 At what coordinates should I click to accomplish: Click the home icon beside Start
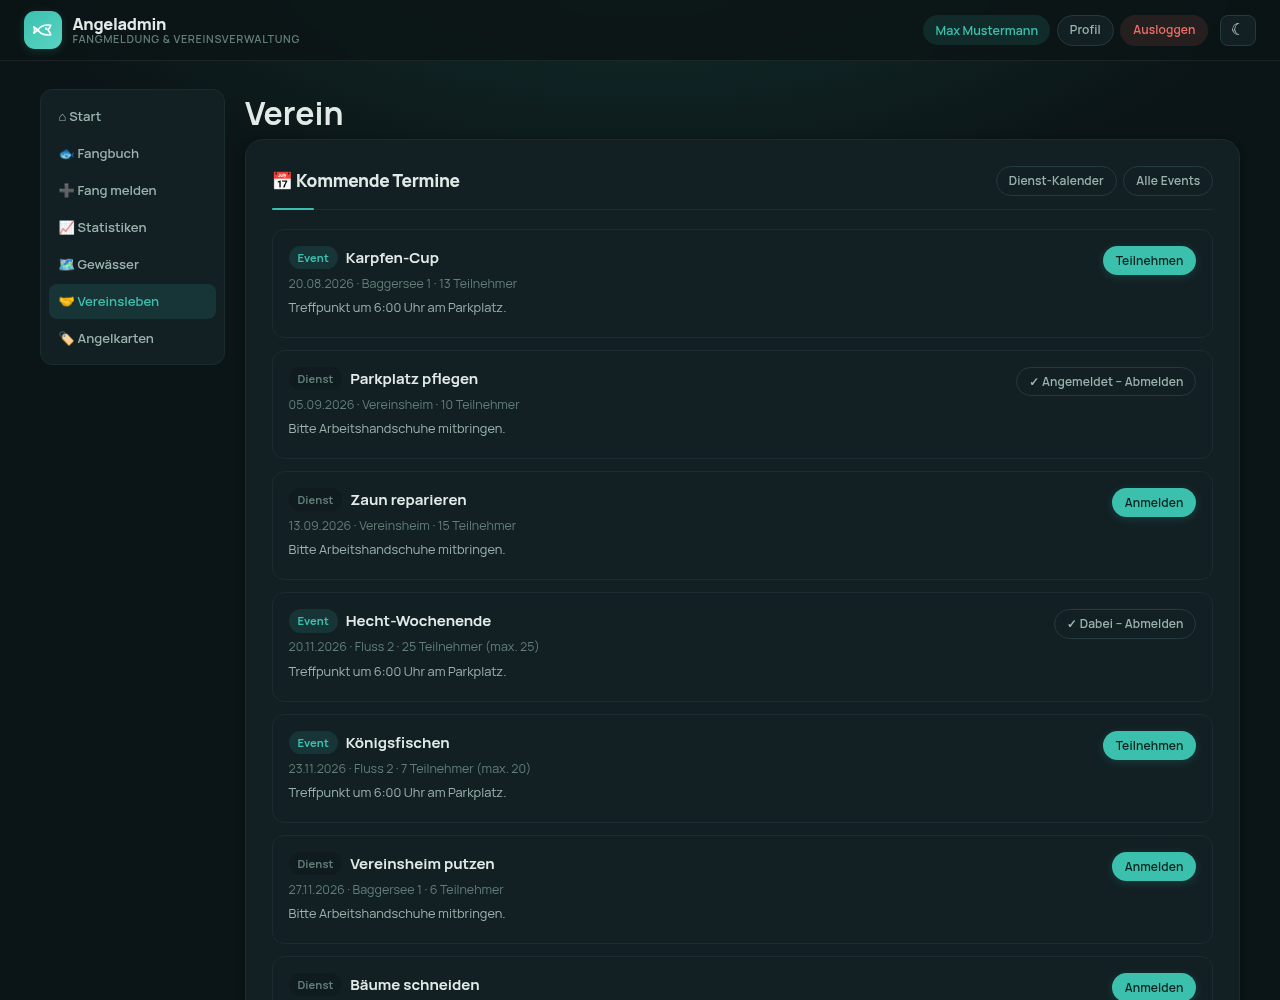[x=62, y=117]
